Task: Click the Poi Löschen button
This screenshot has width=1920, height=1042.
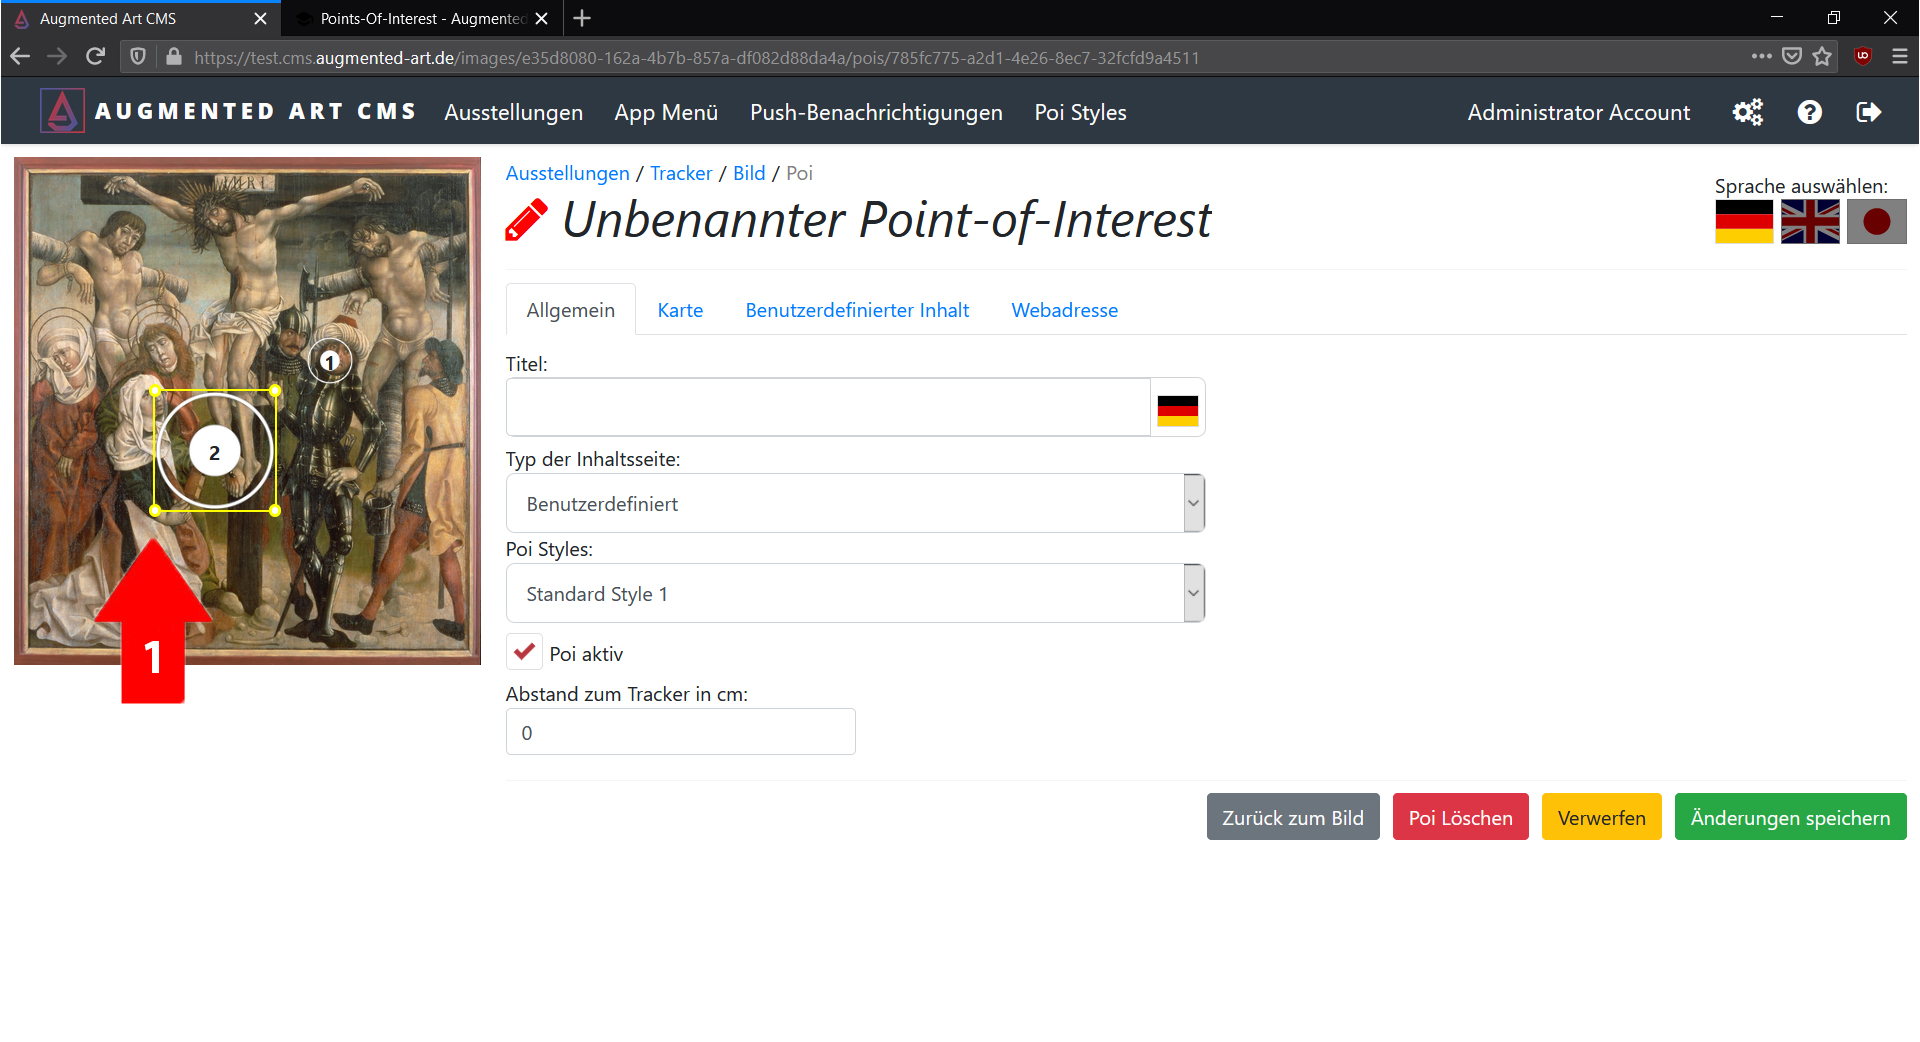Action: (1460, 817)
